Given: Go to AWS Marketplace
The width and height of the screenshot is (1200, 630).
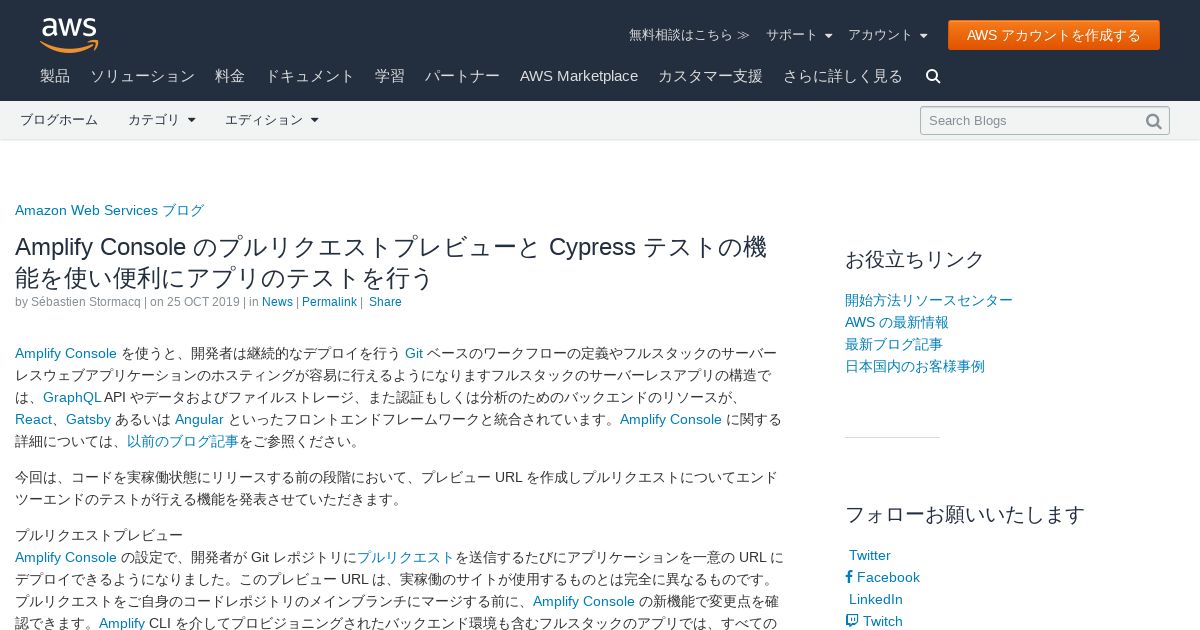Looking at the screenshot, I should point(579,76).
